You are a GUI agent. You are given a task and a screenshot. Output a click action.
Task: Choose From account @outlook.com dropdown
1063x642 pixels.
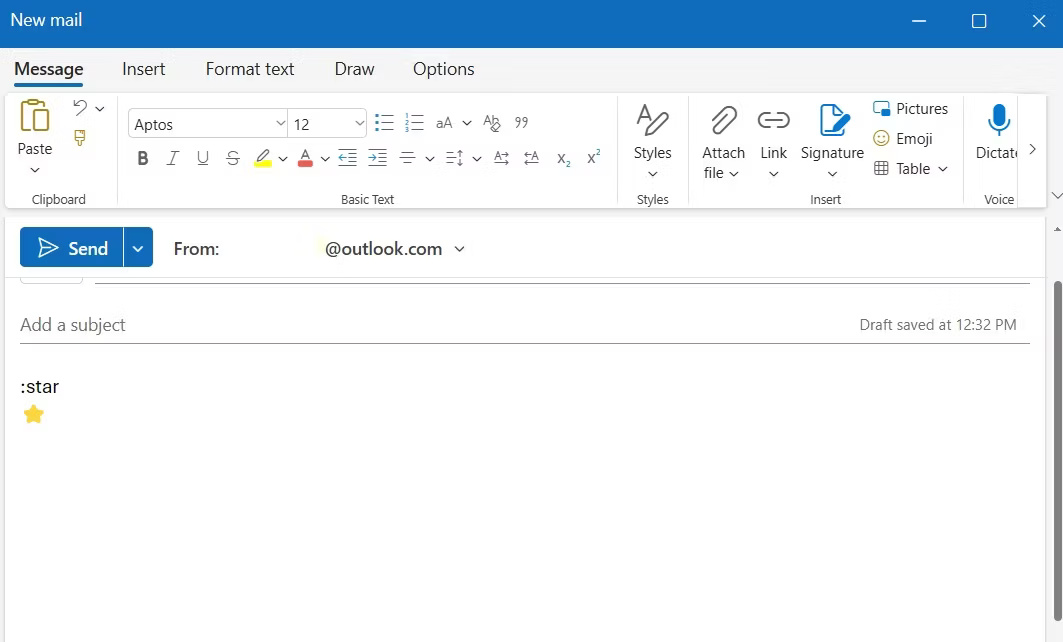tap(395, 249)
